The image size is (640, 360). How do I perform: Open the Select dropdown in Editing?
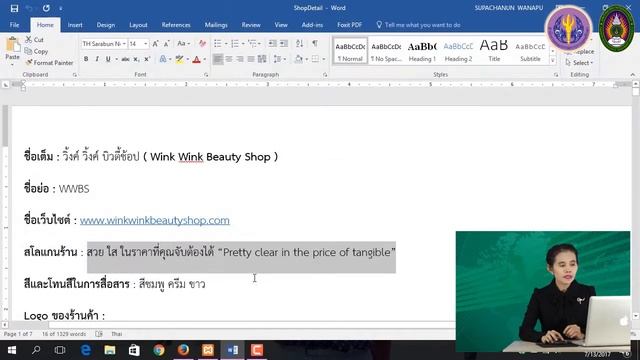click(580, 63)
